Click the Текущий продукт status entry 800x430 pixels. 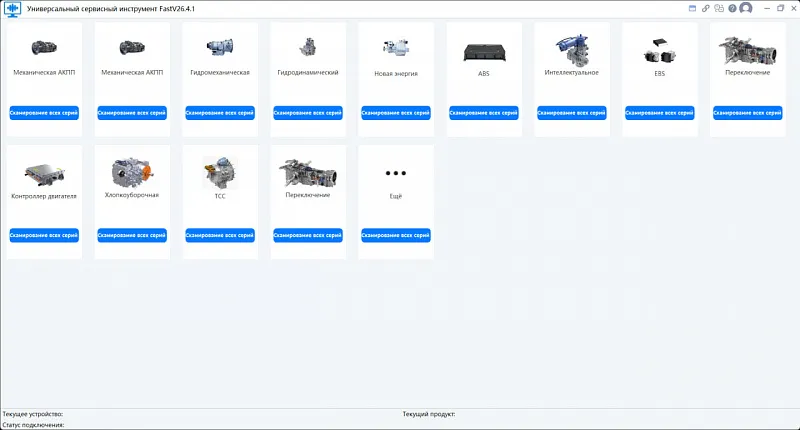[x=429, y=414]
